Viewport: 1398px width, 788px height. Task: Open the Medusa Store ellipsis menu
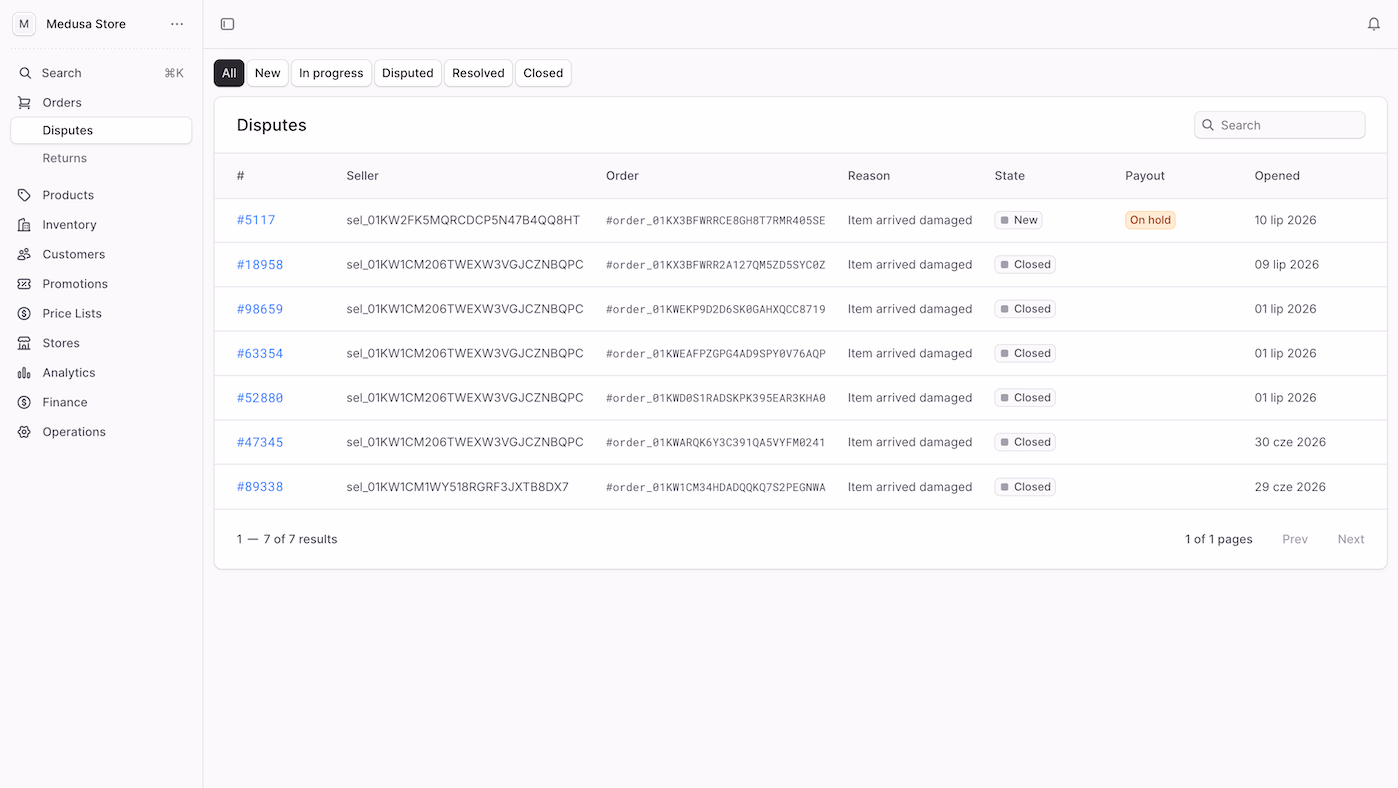(177, 24)
